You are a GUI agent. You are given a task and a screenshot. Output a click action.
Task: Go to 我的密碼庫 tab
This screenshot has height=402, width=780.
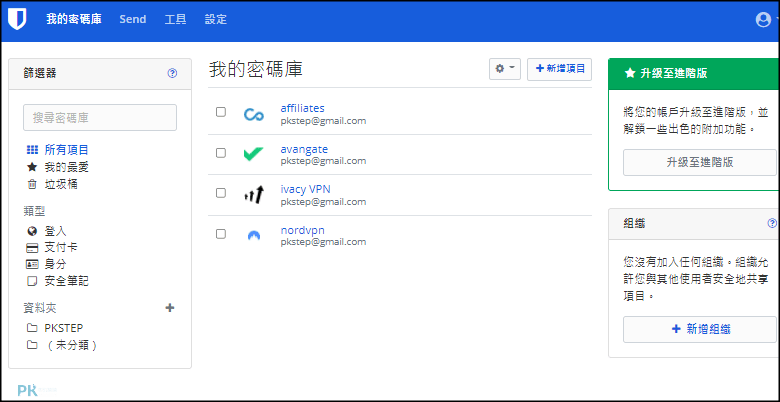(74, 19)
